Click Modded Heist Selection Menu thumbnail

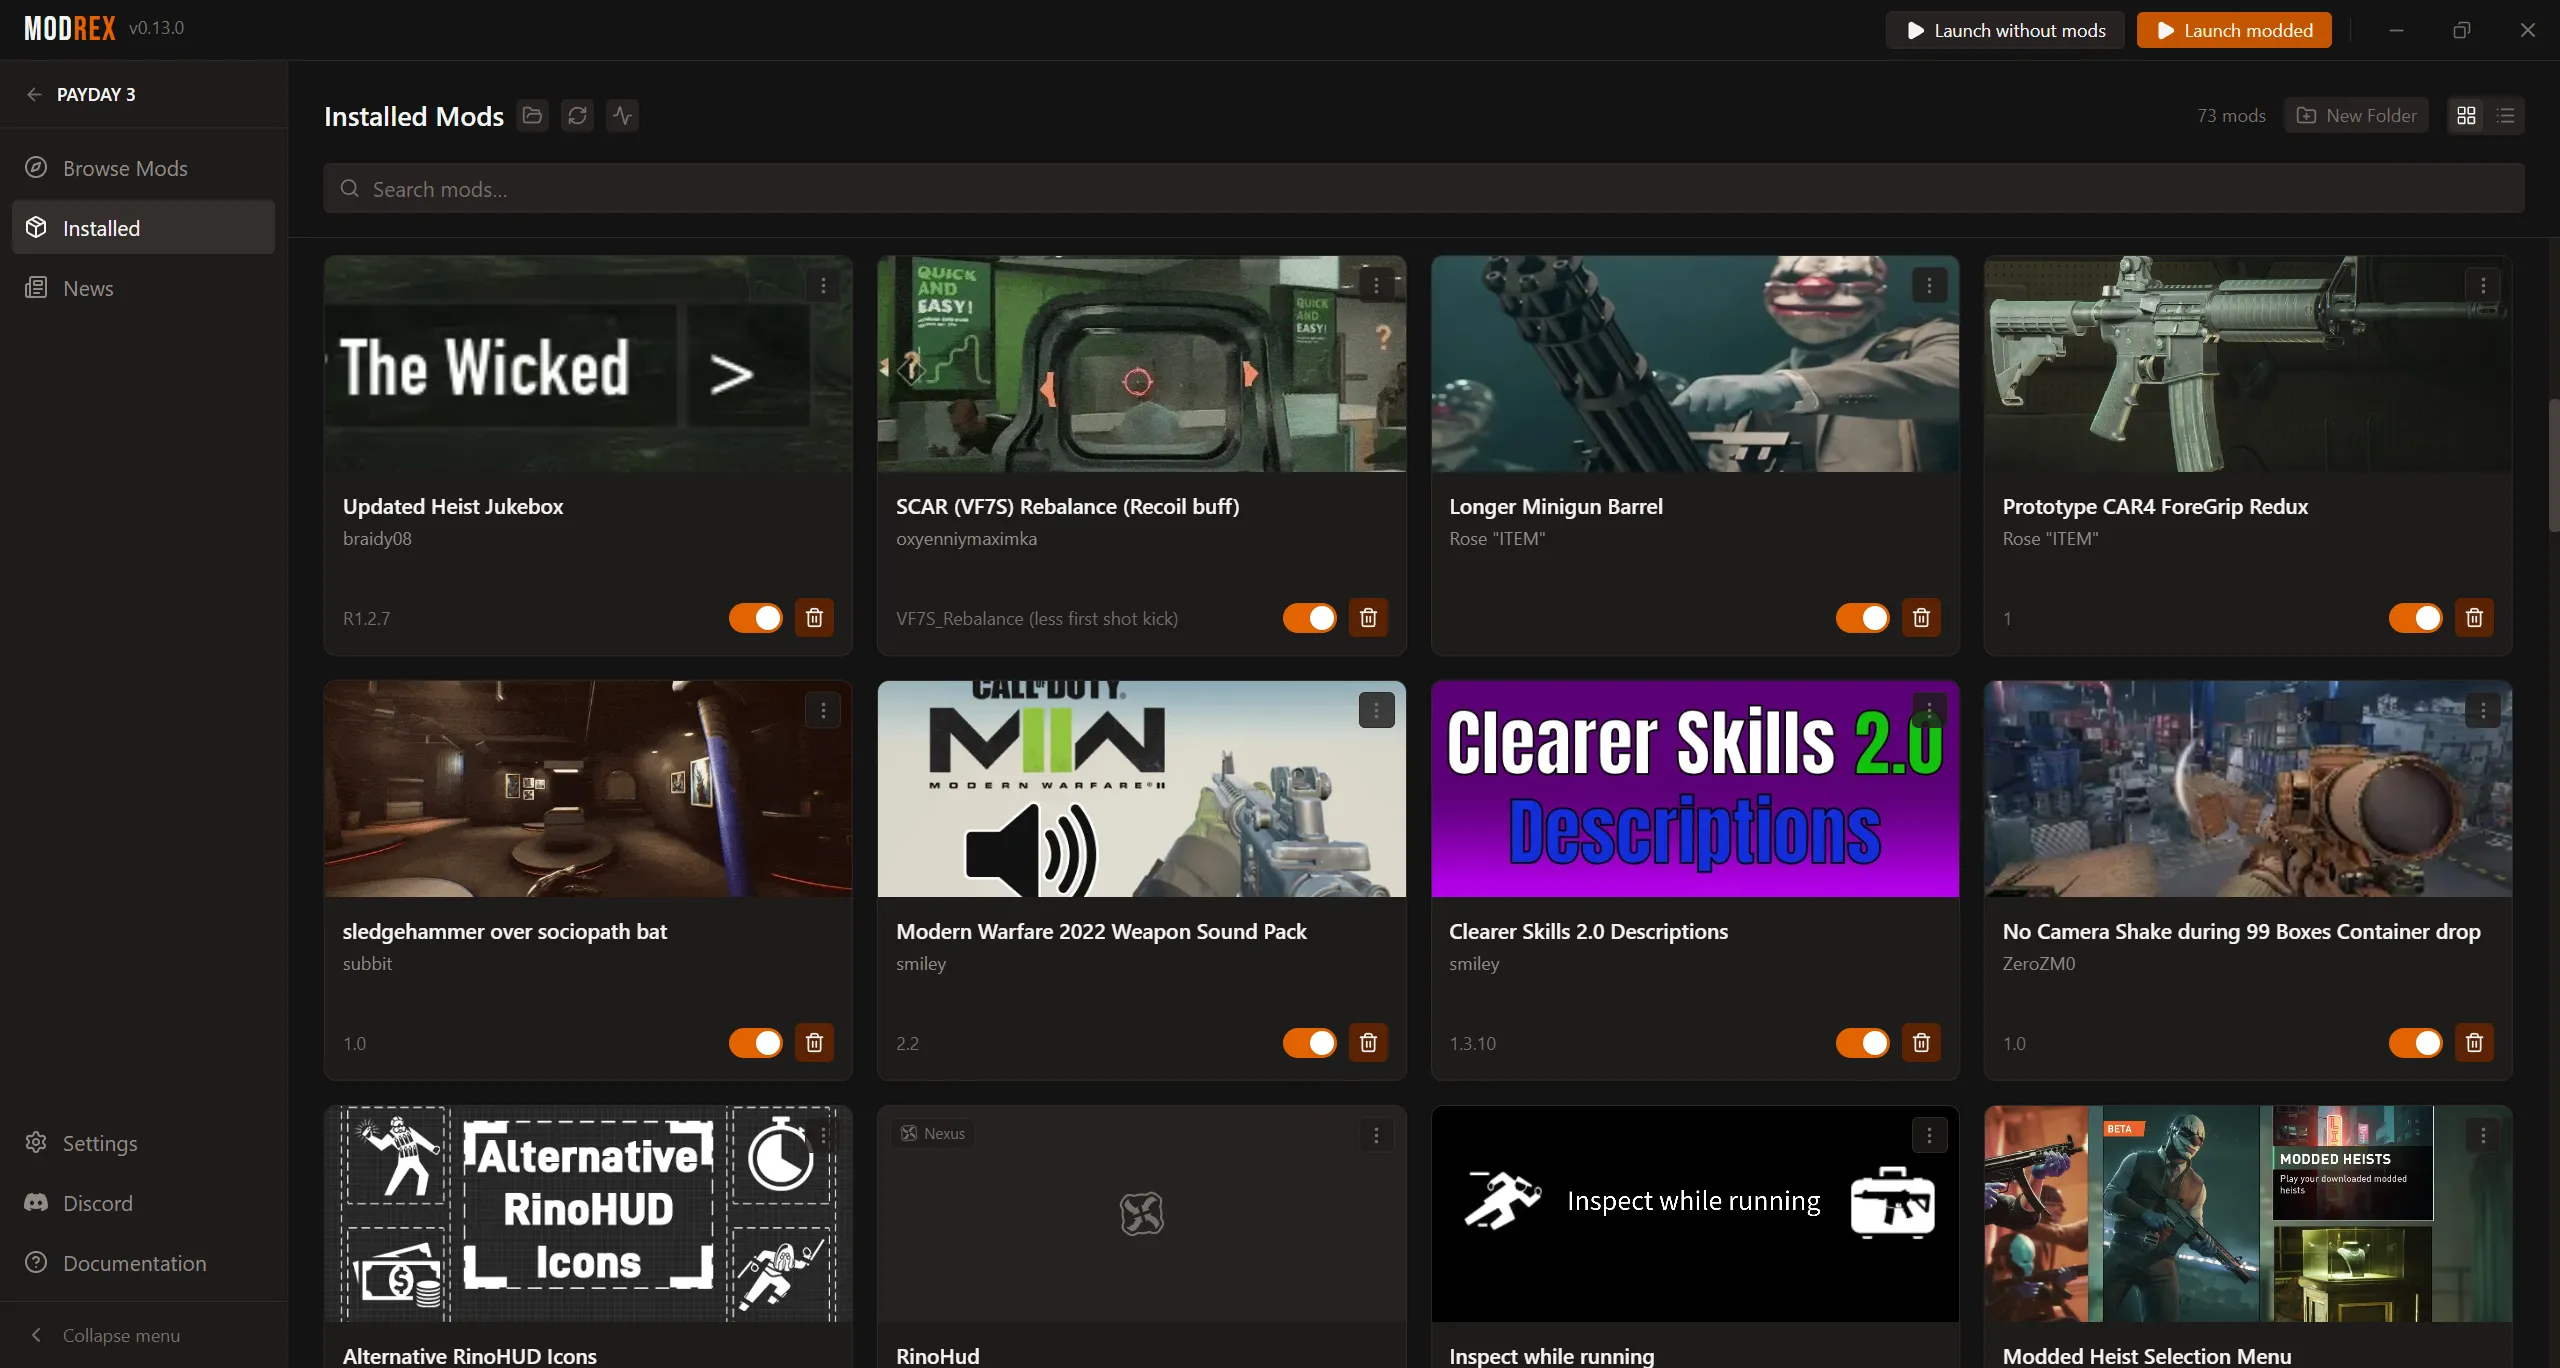click(x=2248, y=1214)
